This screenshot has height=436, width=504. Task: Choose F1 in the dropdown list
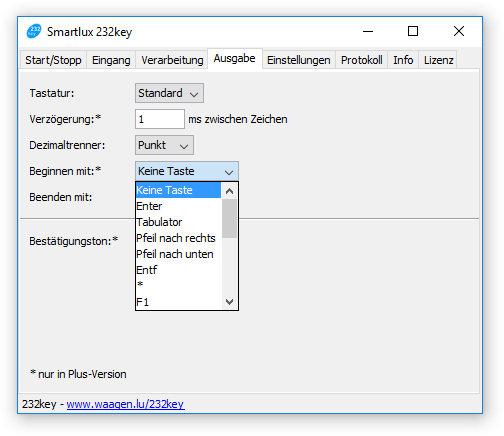[178, 302]
